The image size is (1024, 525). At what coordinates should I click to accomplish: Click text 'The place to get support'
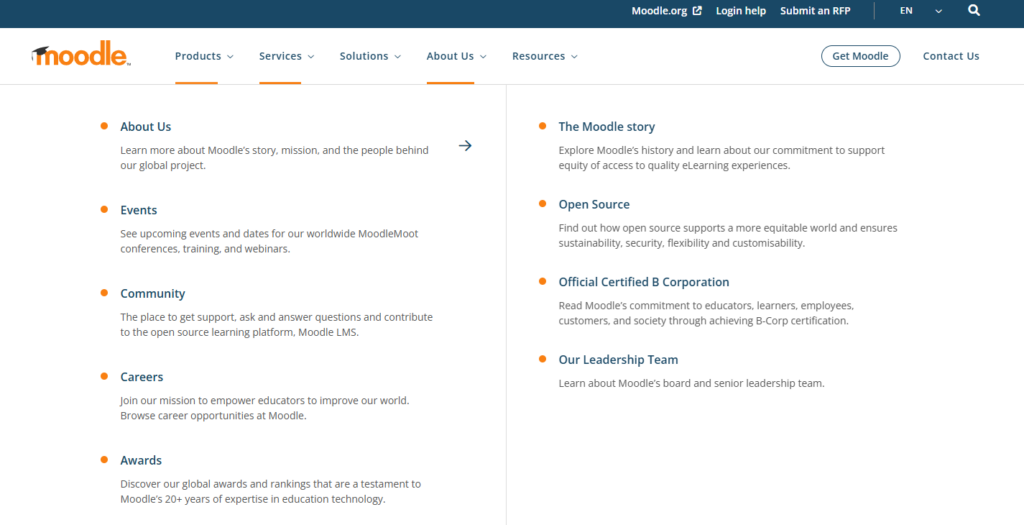(177, 317)
